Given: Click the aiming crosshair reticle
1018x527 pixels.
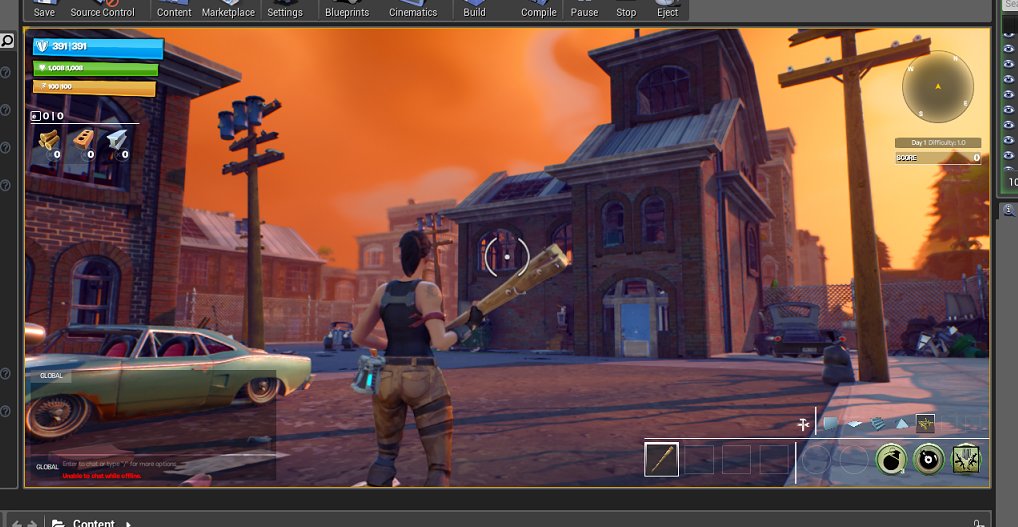Looking at the screenshot, I should coord(506,256).
